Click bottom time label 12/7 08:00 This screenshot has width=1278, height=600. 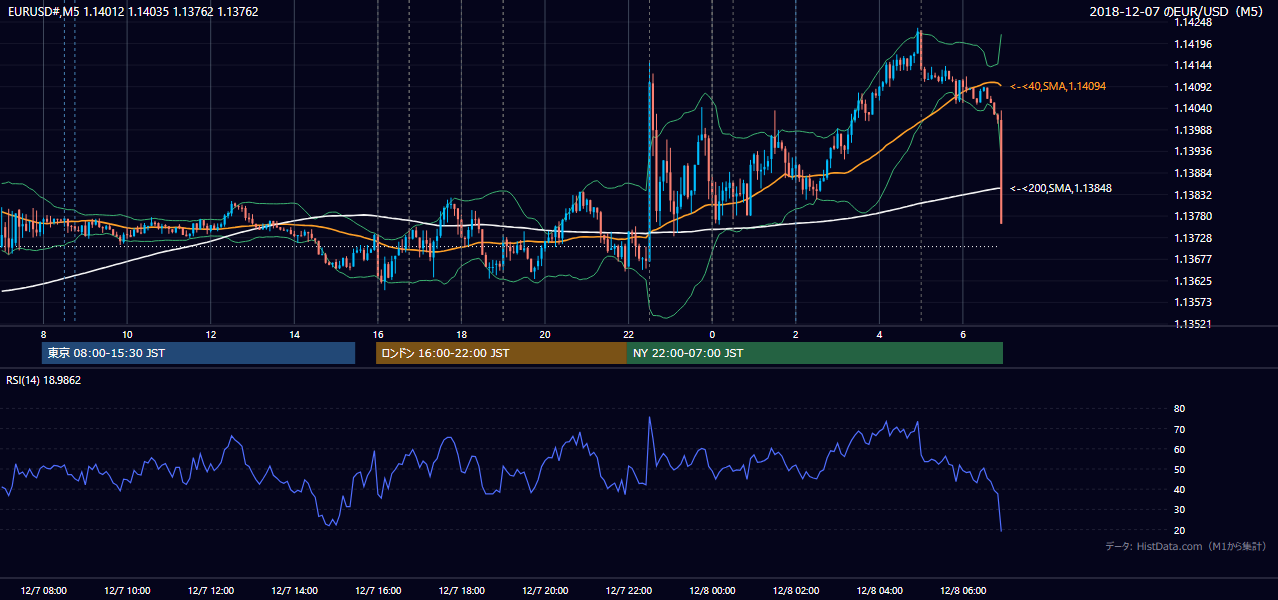(x=43, y=591)
